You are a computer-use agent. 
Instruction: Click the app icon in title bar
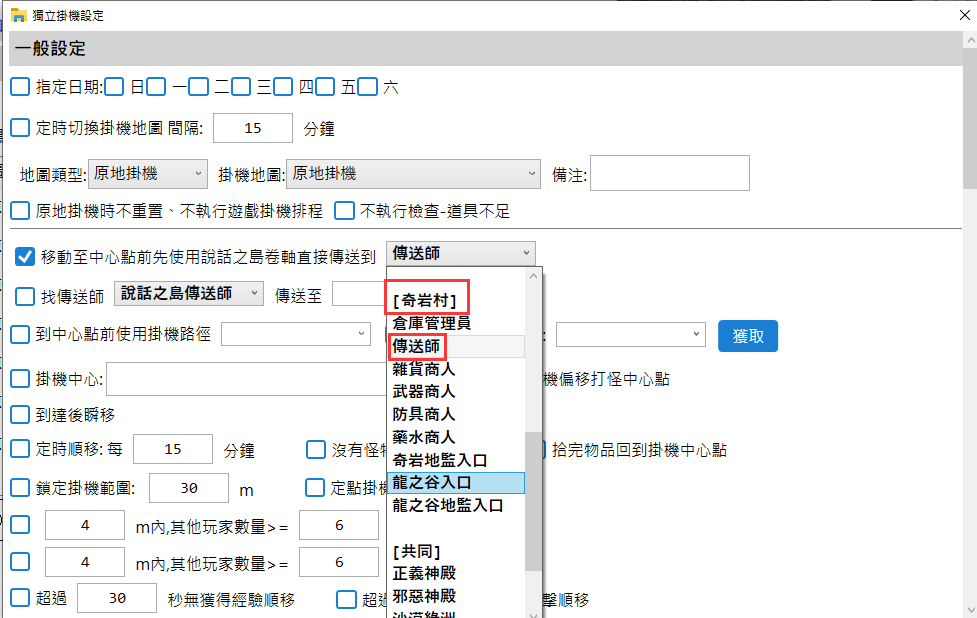pos(18,16)
